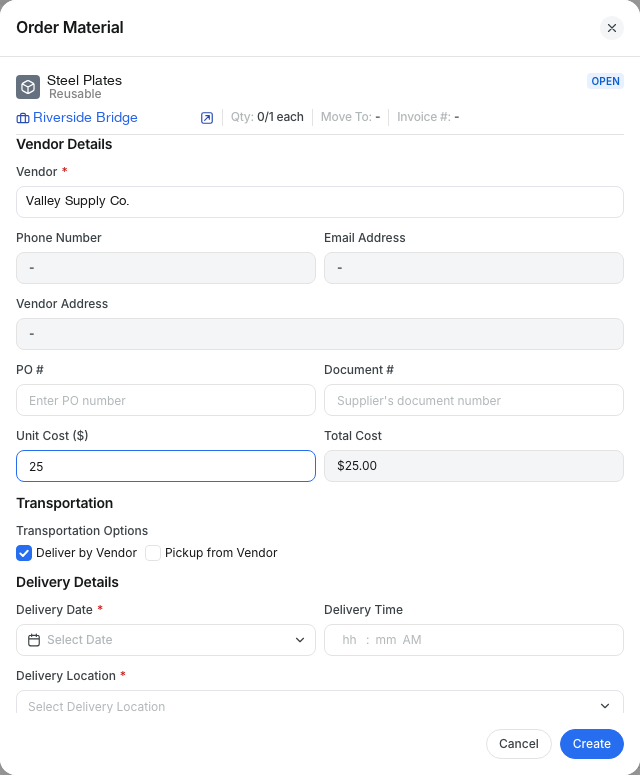Screen dimensions: 640x775
Task: Click the Delivery Details heading
Action: pos(67,582)
